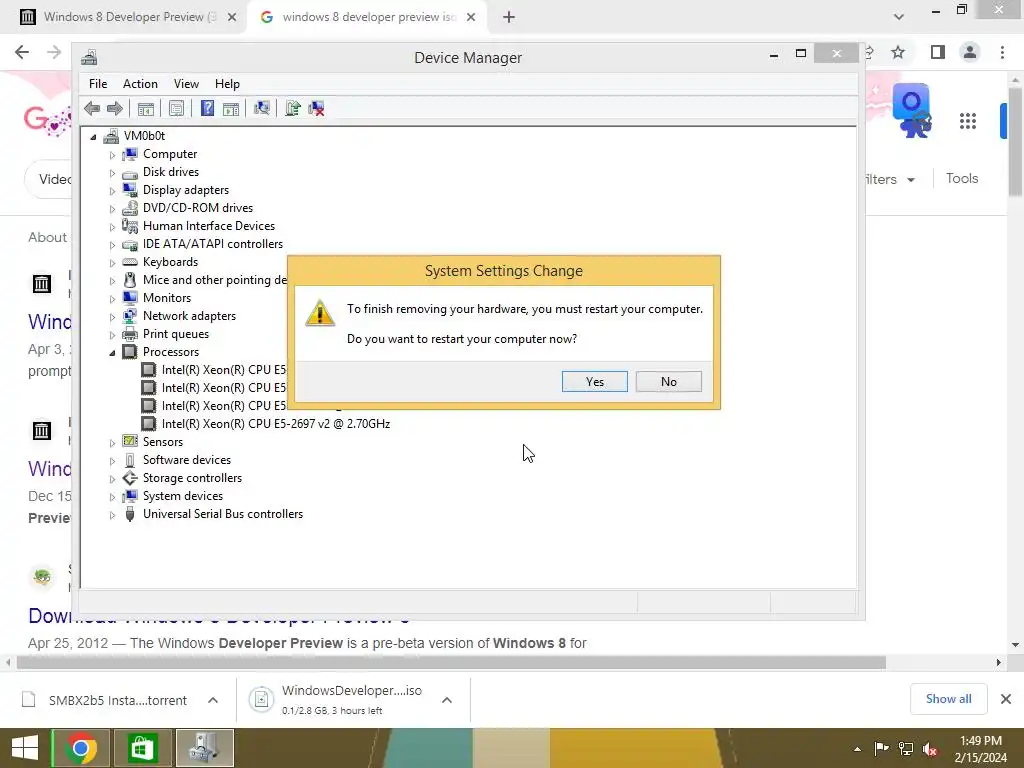Click the Windows Start button on taskbar
This screenshot has height=768, width=1024.
click(25, 748)
